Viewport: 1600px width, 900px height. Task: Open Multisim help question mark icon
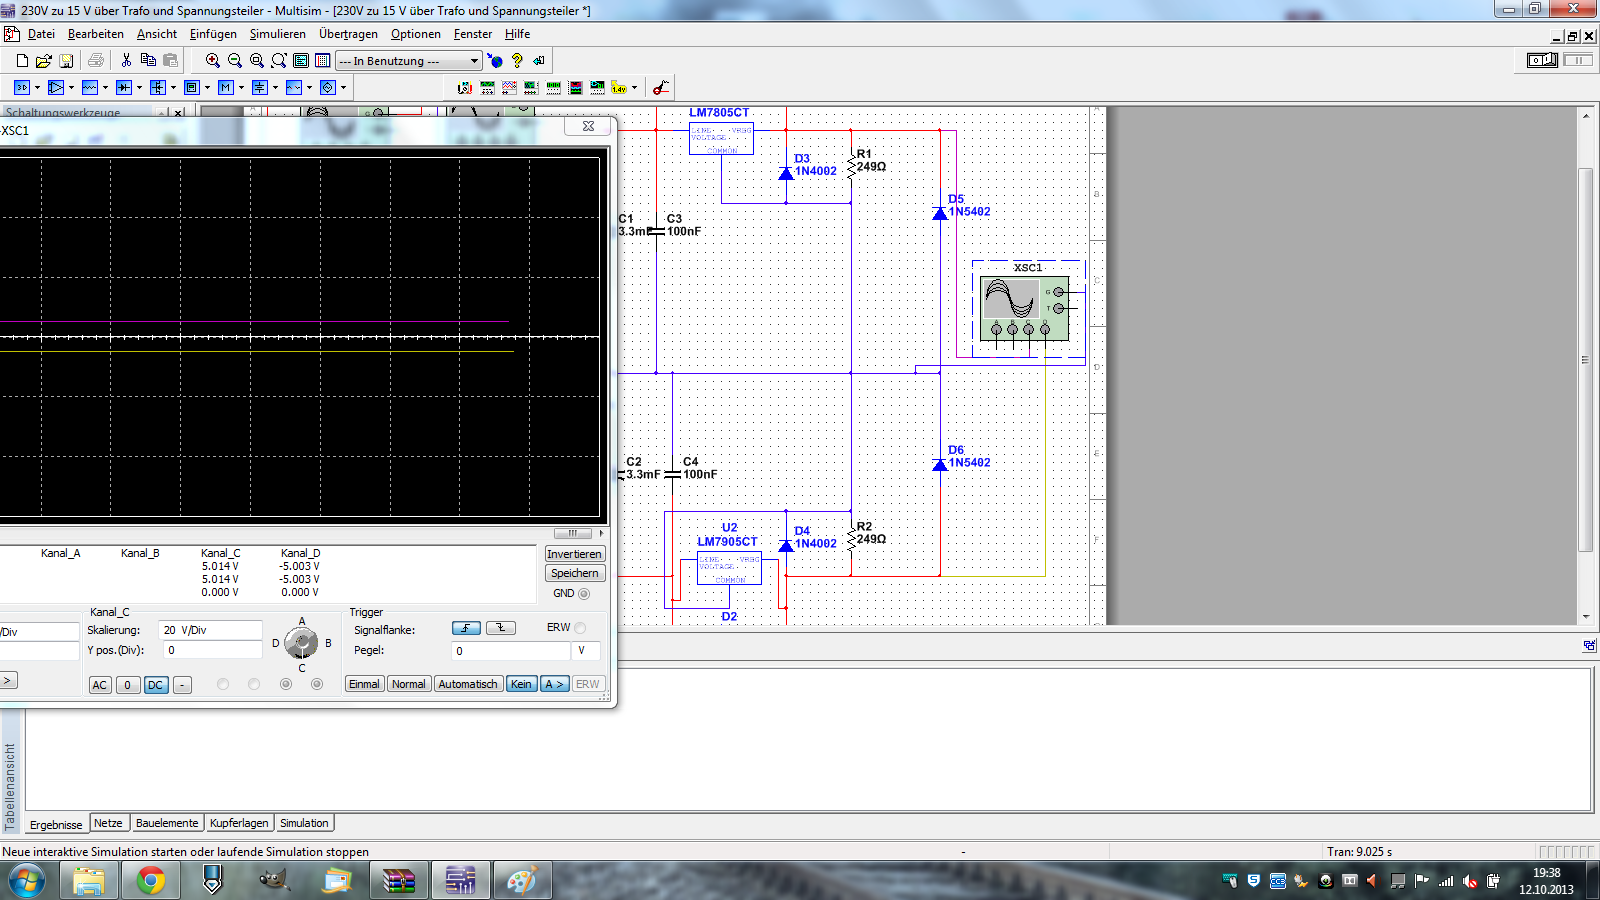(517, 61)
